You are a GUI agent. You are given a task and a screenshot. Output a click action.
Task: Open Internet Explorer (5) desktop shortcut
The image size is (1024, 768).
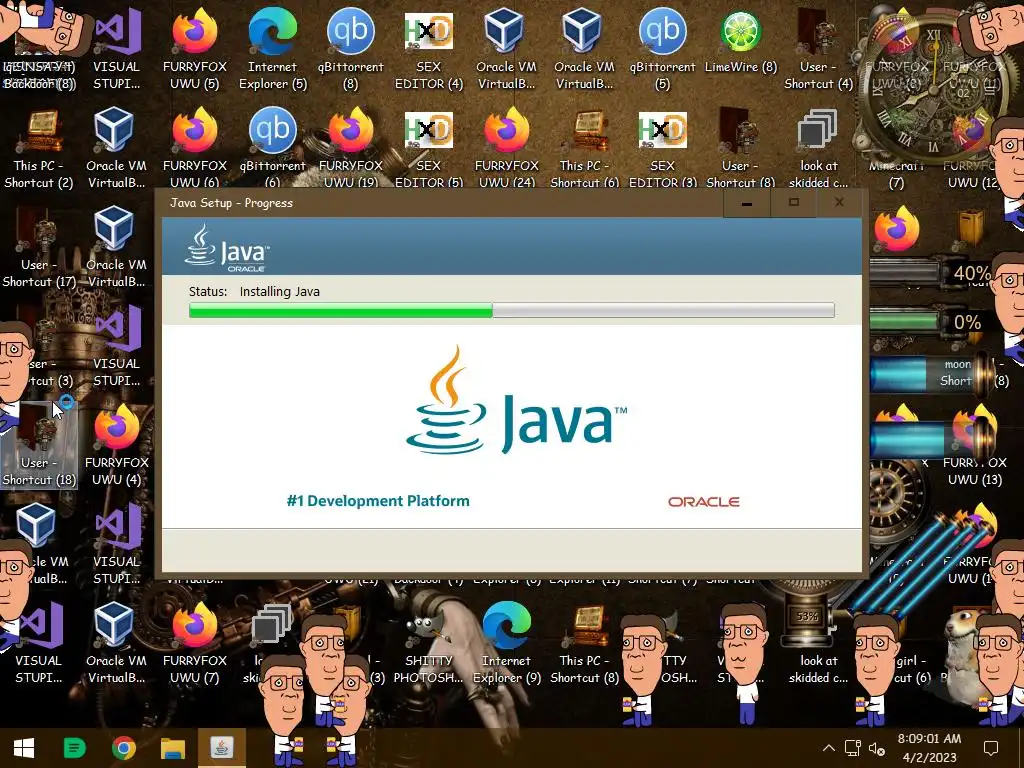click(272, 48)
